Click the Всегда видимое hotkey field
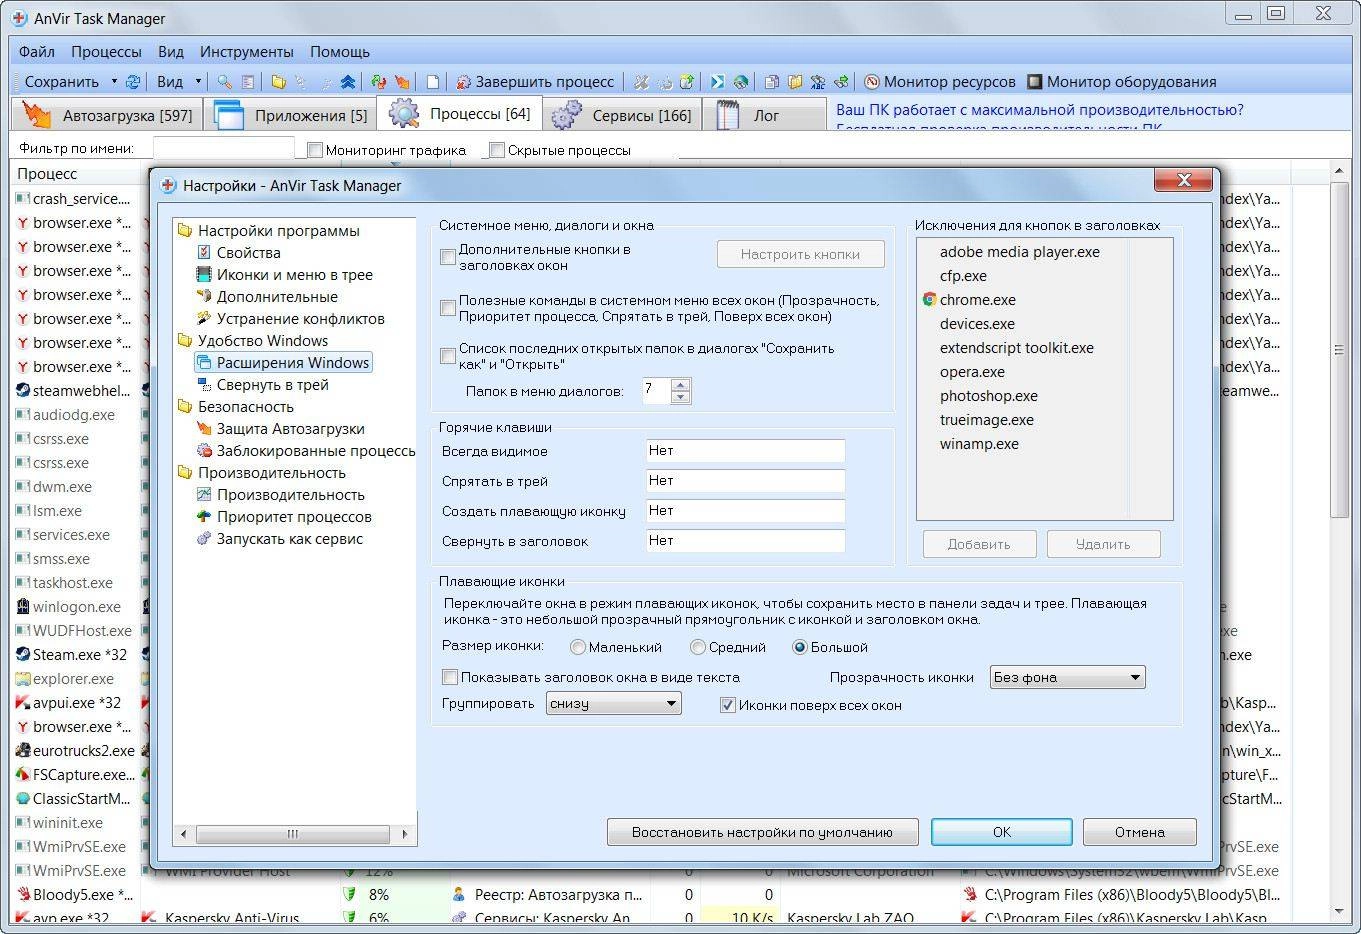 (745, 451)
